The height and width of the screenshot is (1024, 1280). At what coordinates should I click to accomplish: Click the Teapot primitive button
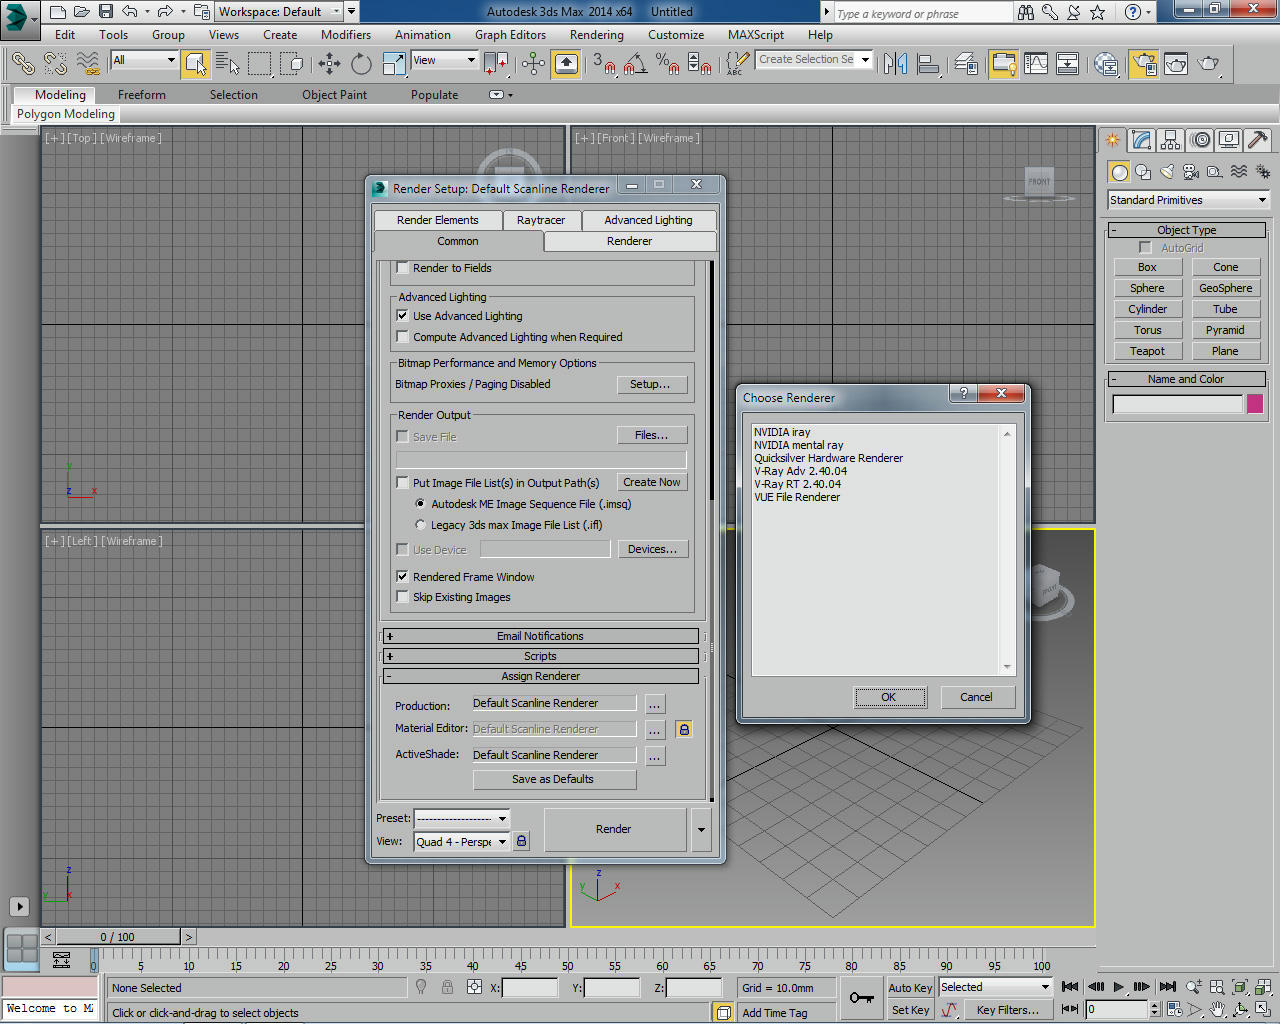click(1148, 351)
